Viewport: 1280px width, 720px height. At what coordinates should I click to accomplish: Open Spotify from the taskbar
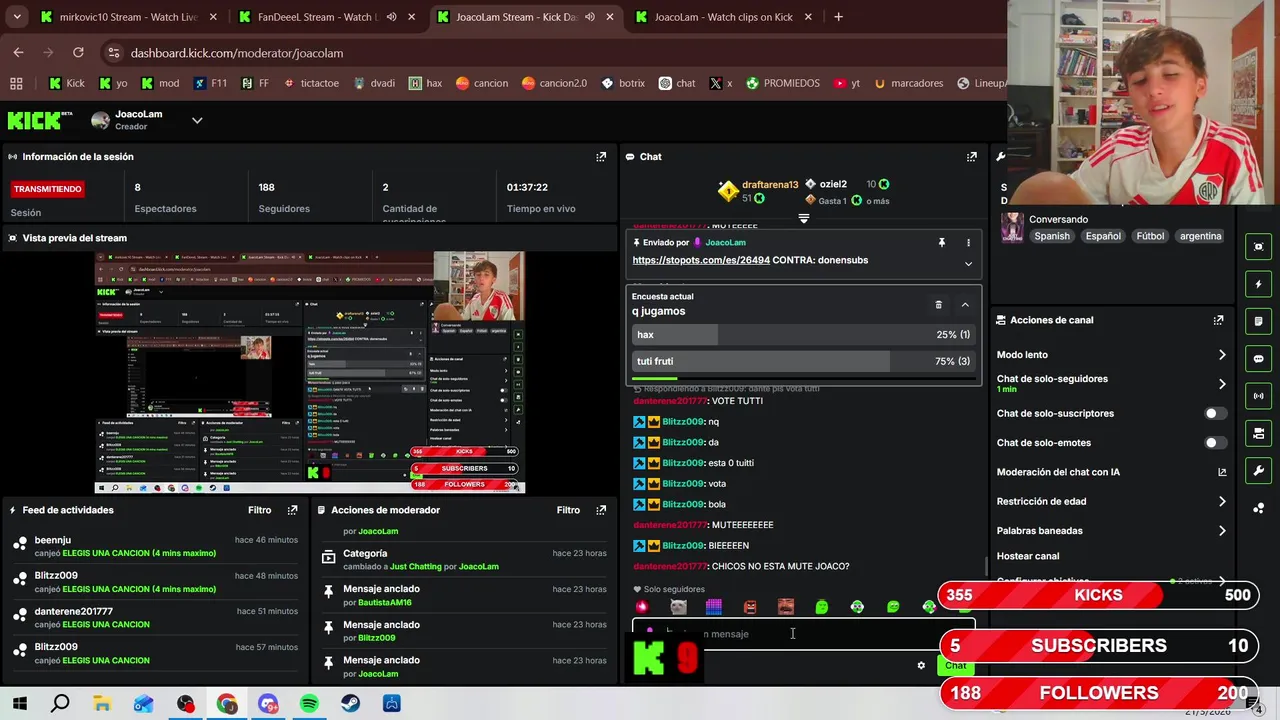(309, 704)
